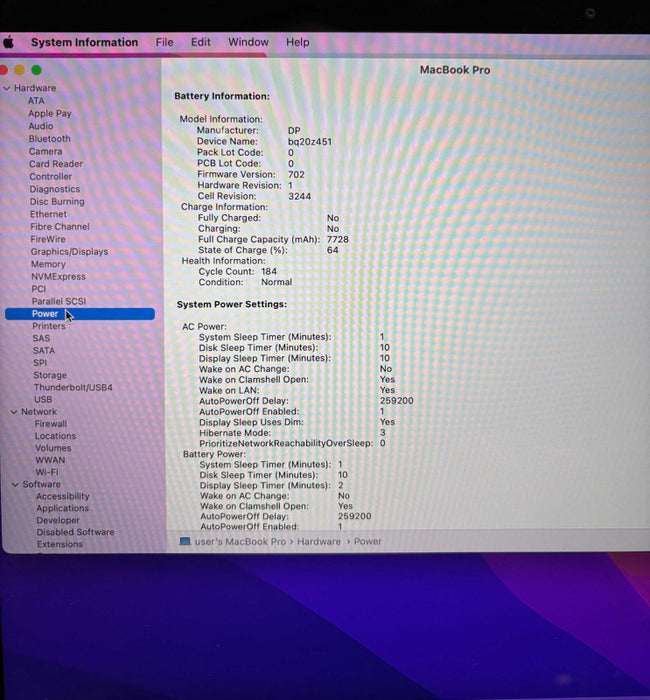Screen dimensions: 650x700
Task: Select USB in the sidebar
Action: (43, 400)
